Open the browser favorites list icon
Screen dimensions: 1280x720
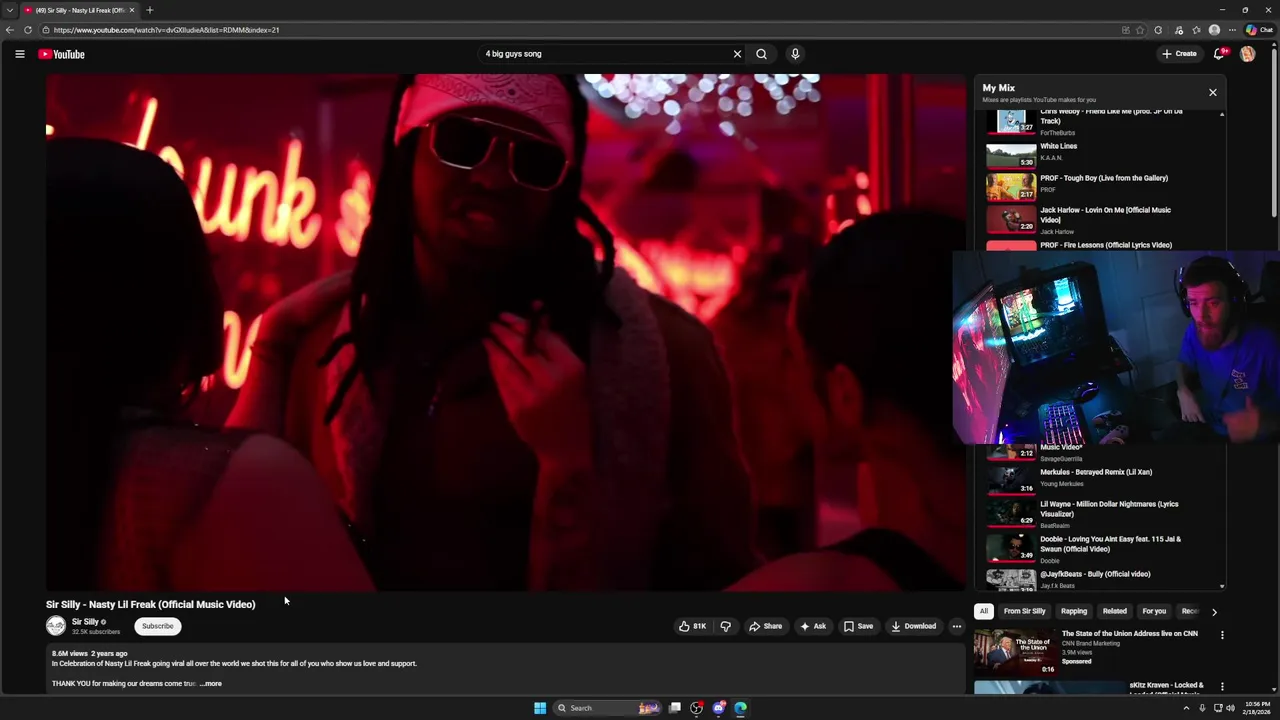pyautogui.click(x=1196, y=30)
